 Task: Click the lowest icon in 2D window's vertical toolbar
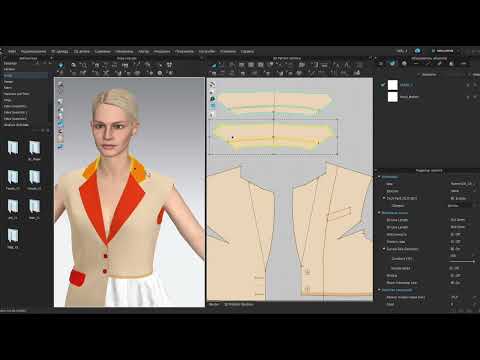pos(212,114)
